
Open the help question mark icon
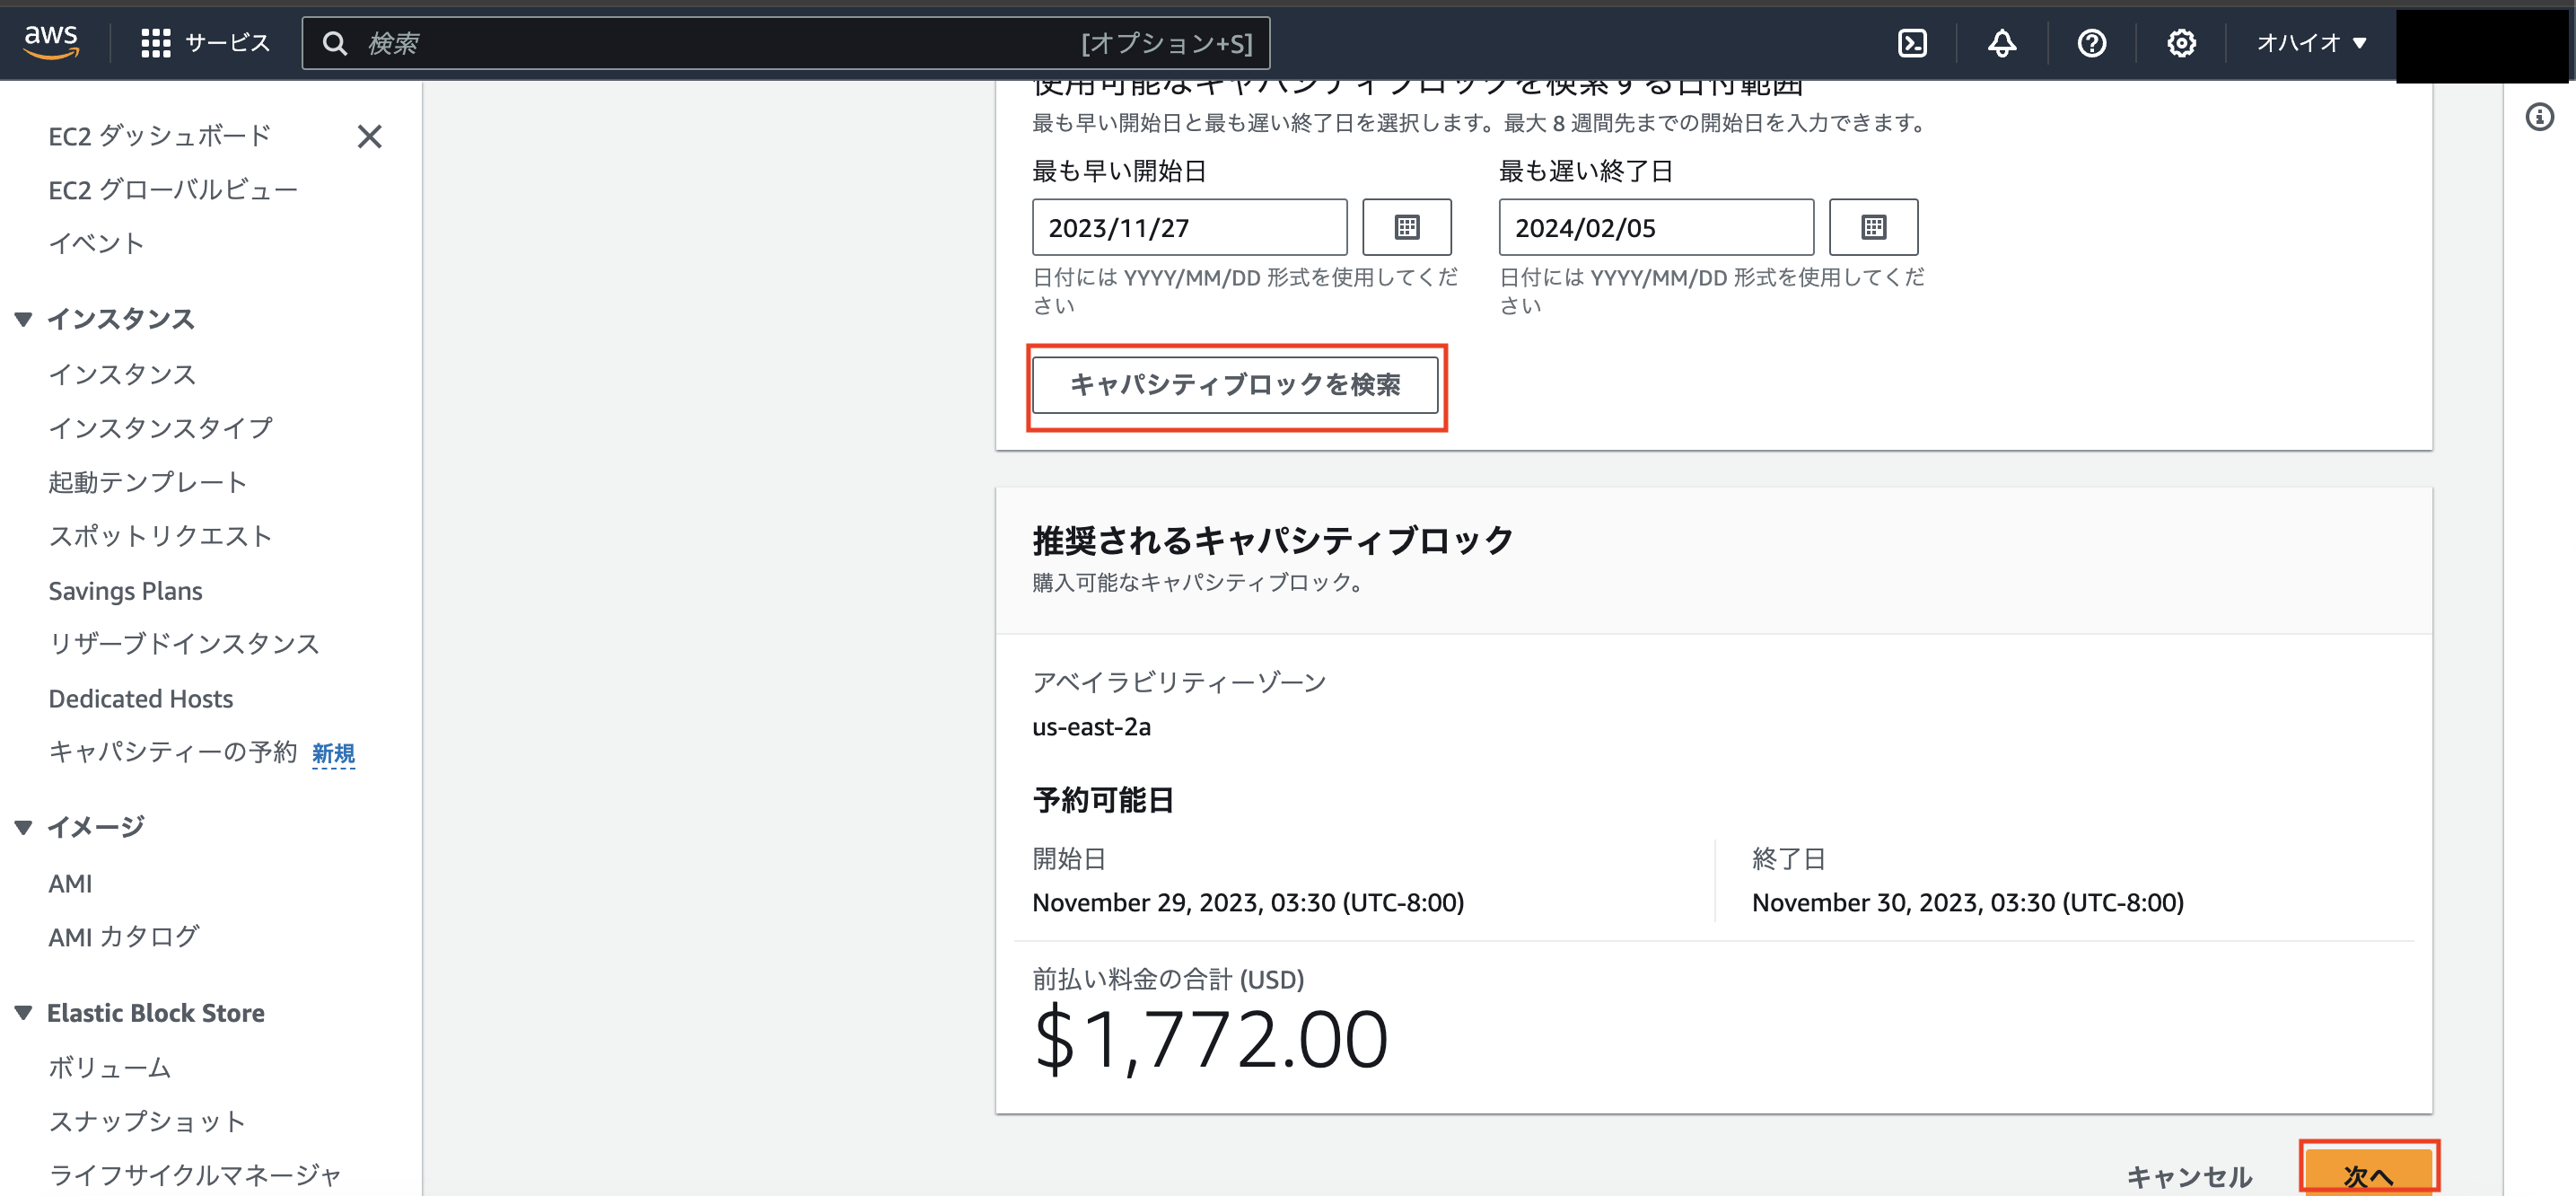[2091, 42]
